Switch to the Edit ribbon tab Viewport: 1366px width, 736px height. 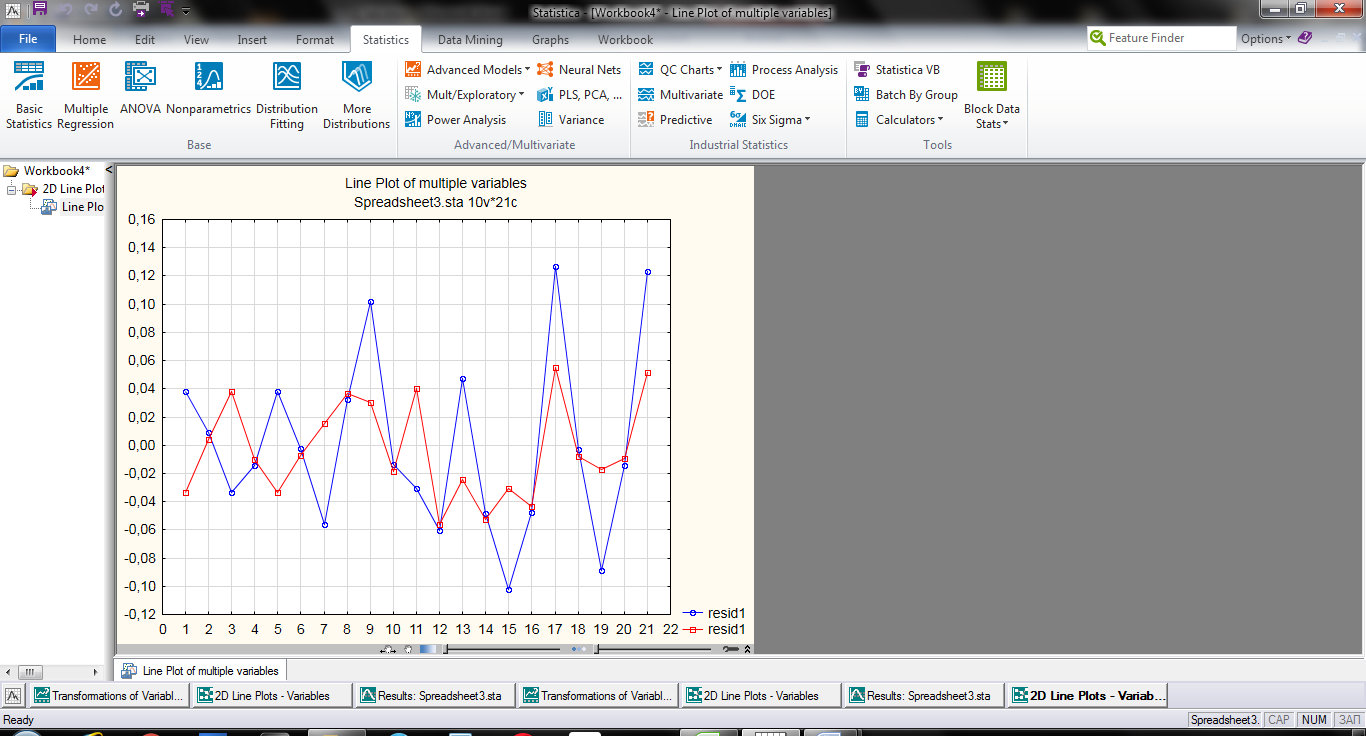pos(145,40)
